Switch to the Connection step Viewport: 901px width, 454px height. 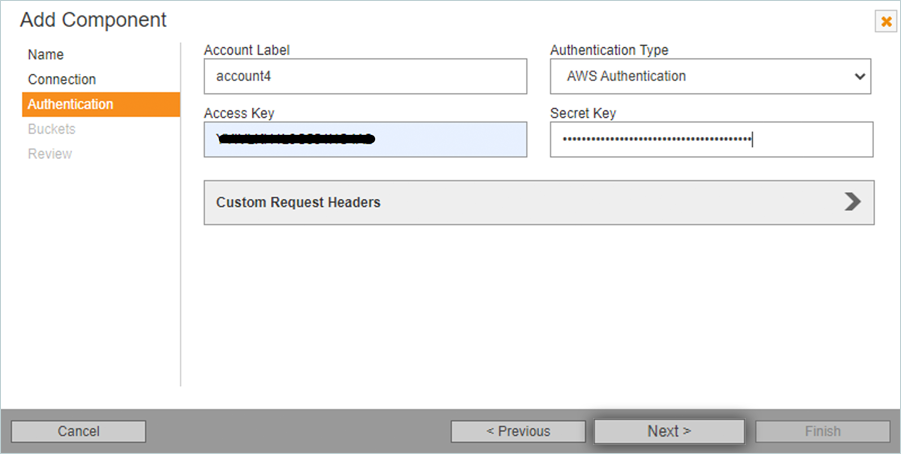[x=62, y=80]
